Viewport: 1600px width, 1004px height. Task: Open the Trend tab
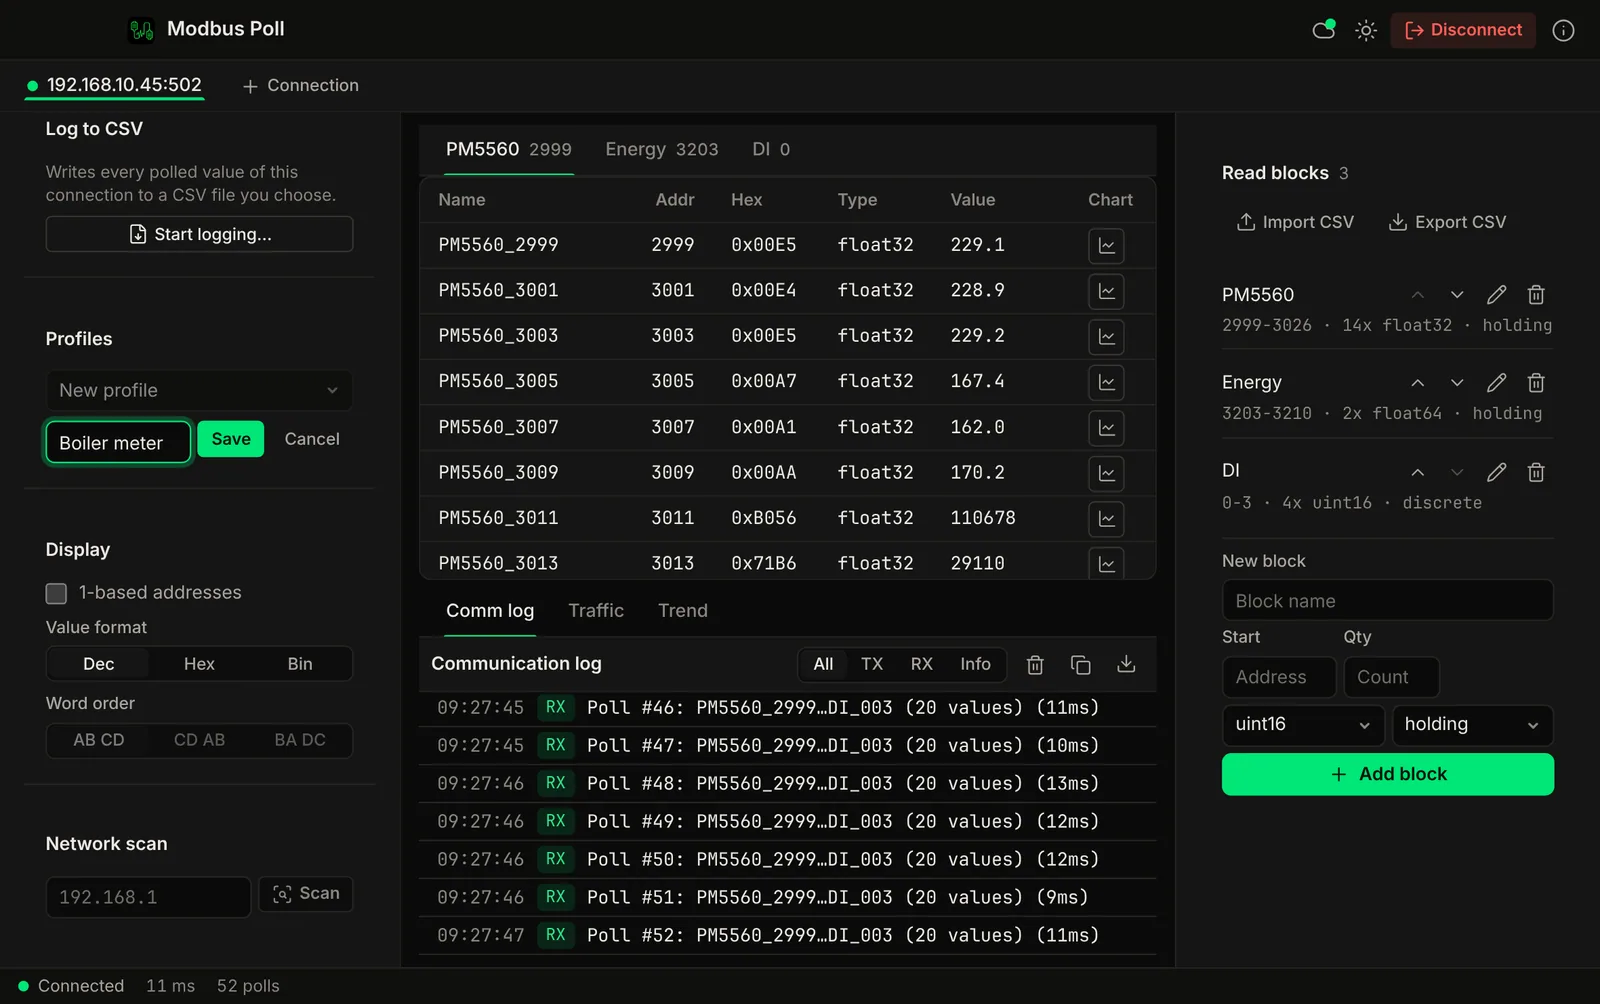[x=683, y=611]
